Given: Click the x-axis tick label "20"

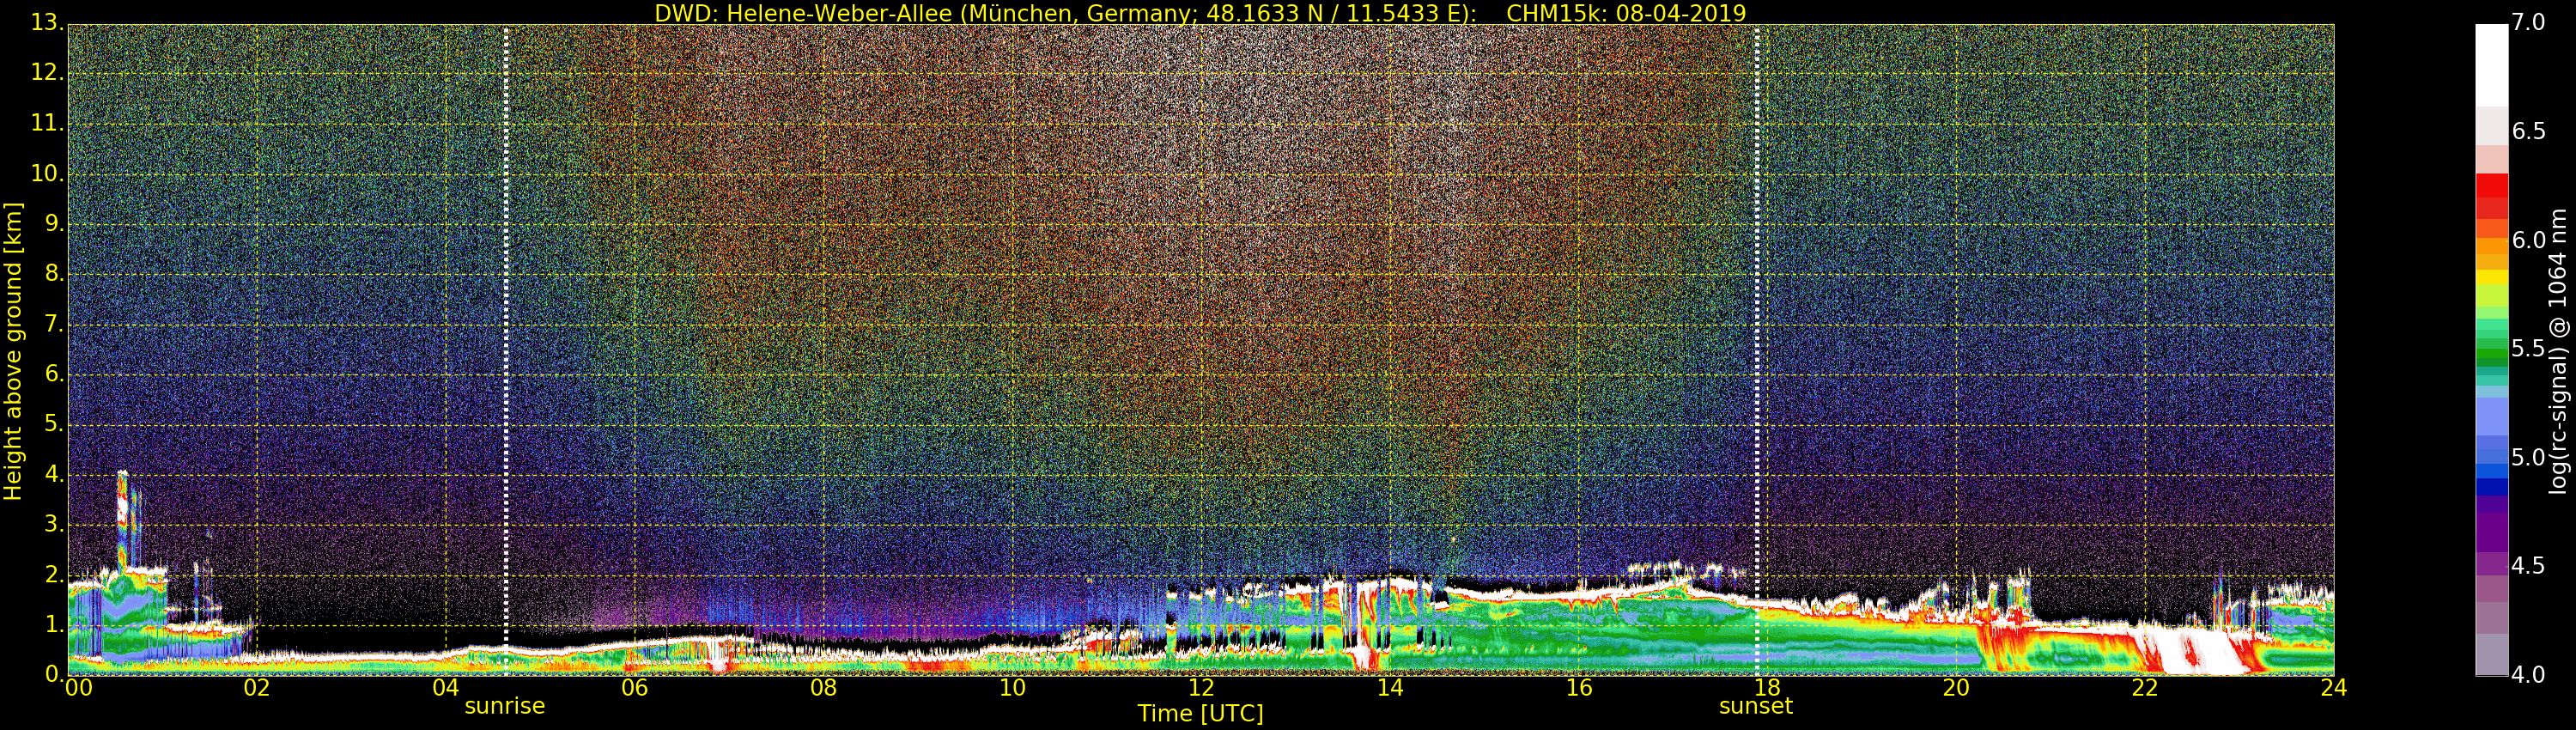Looking at the screenshot, I should pos(1956,688).
